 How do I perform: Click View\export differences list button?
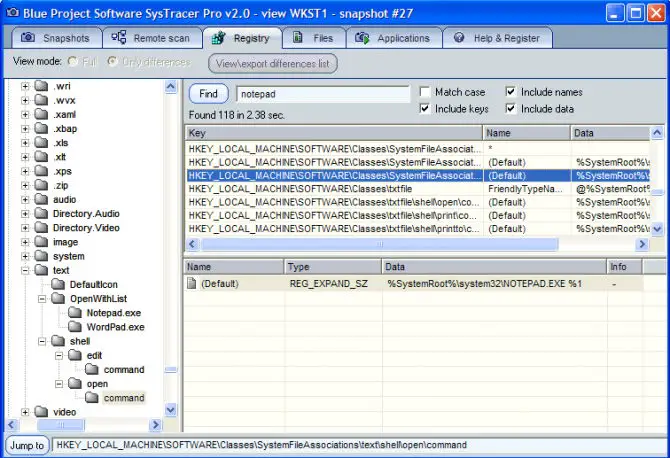(273, 64)
